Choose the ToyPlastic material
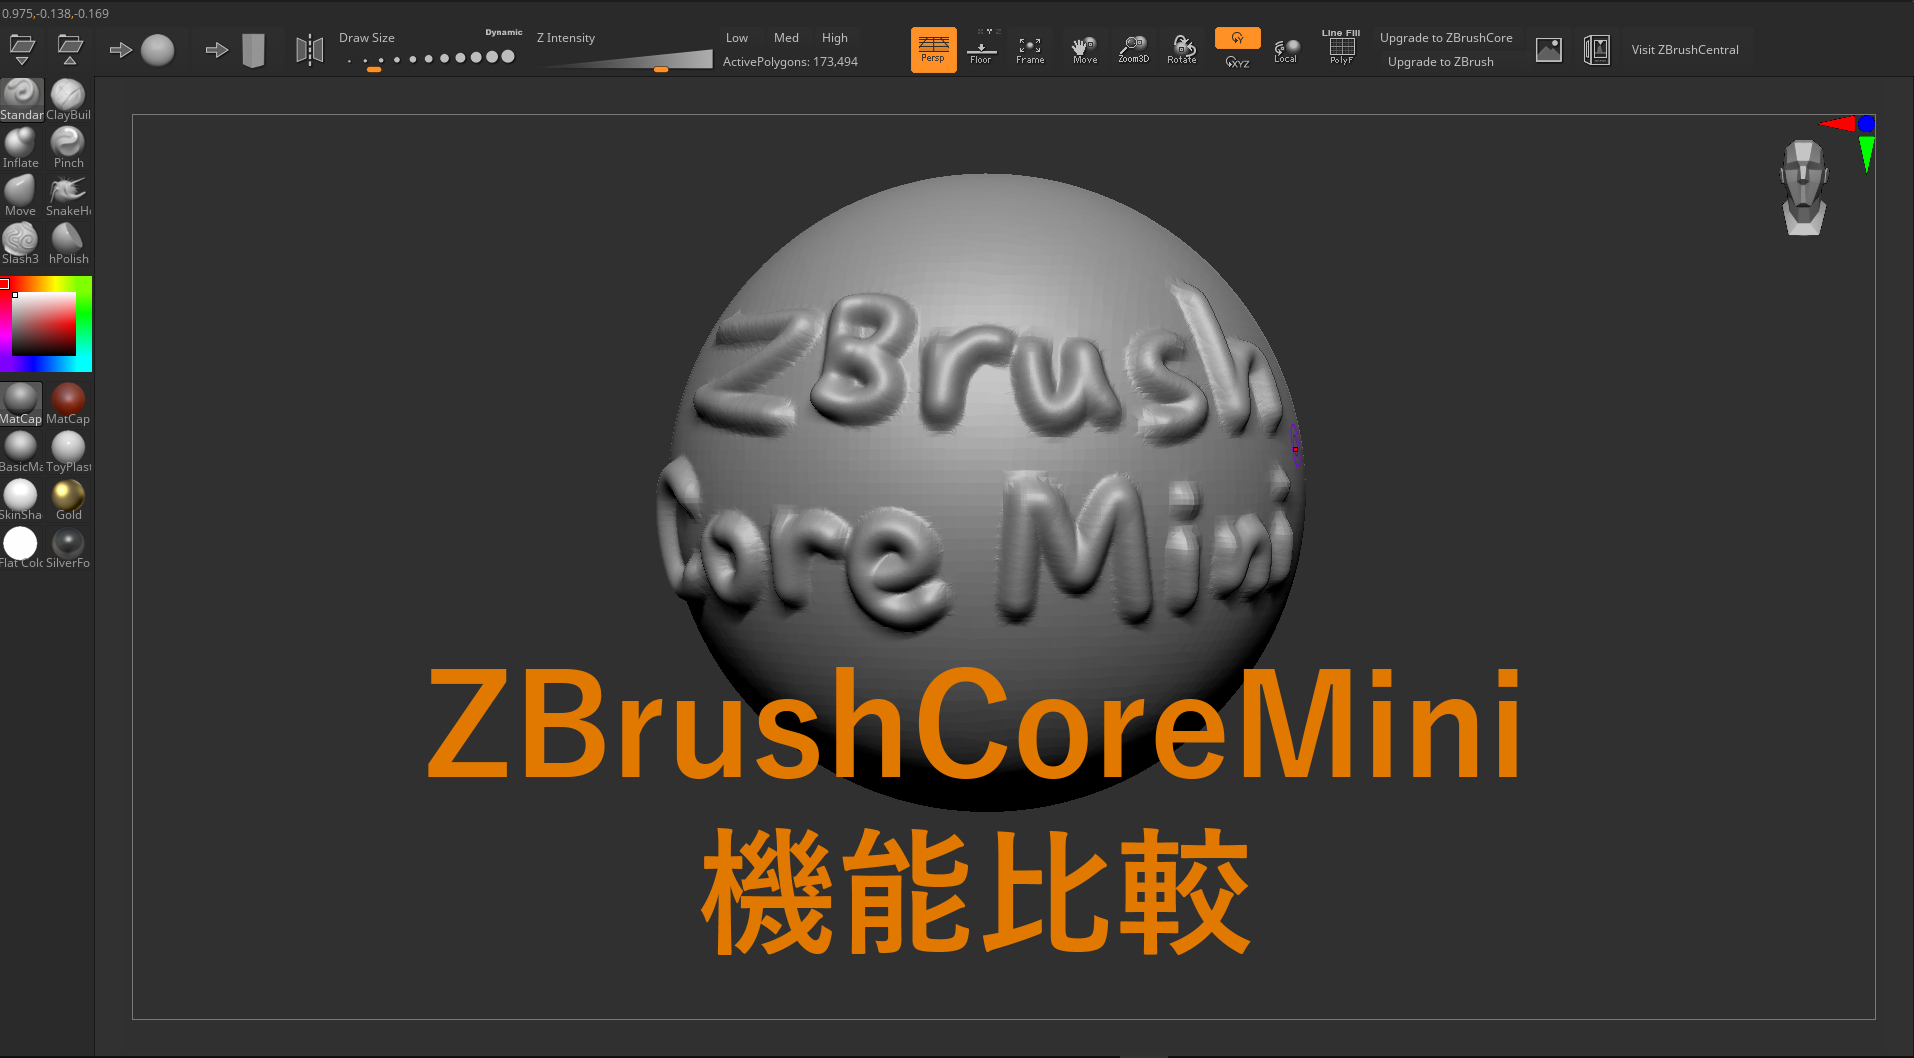1914x1058 pixels. coord(68,452)
